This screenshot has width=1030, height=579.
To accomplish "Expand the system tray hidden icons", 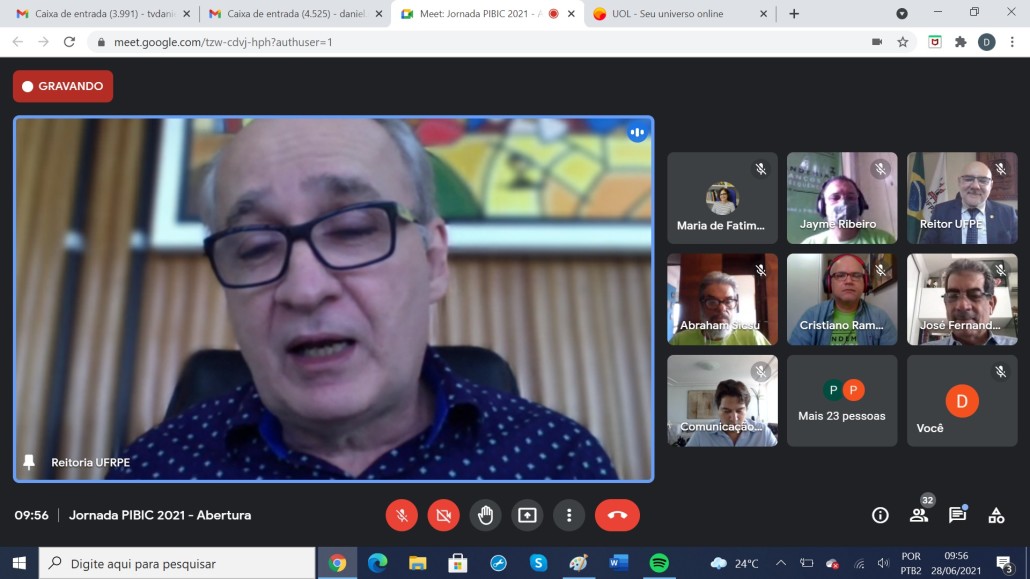I will point(781,563).
